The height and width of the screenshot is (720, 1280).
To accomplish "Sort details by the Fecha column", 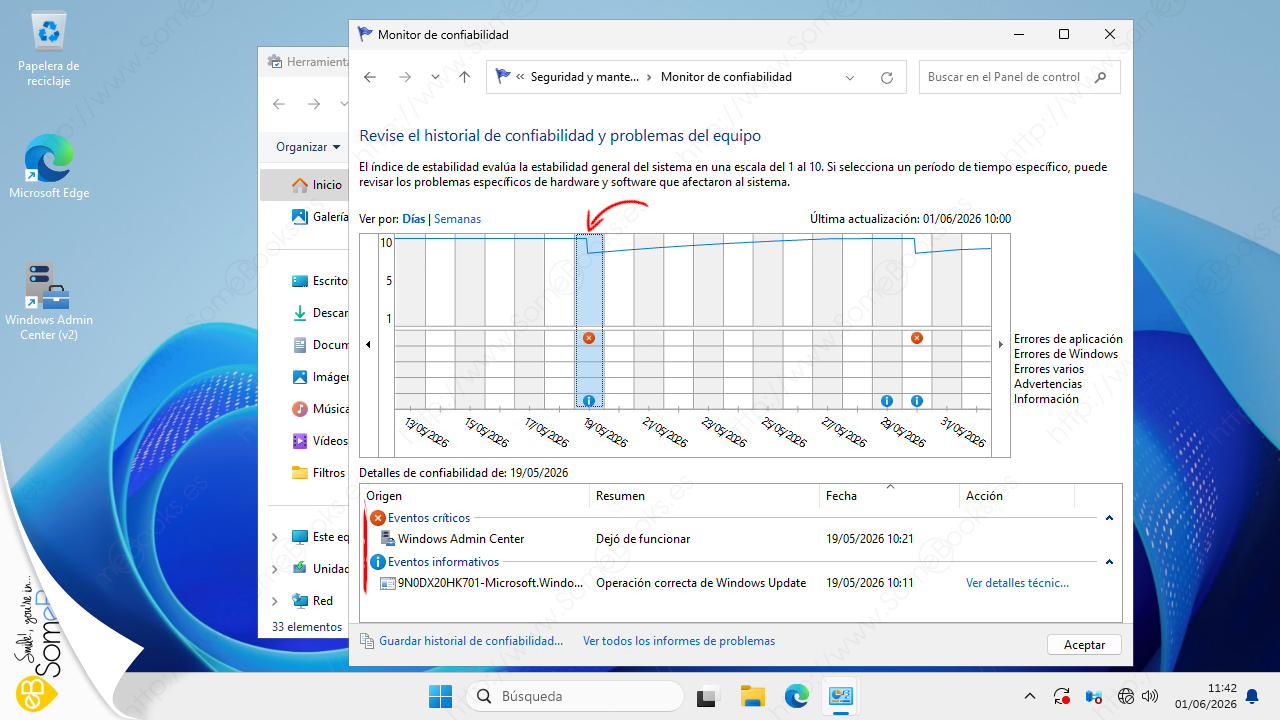I will tap(889, 496).
